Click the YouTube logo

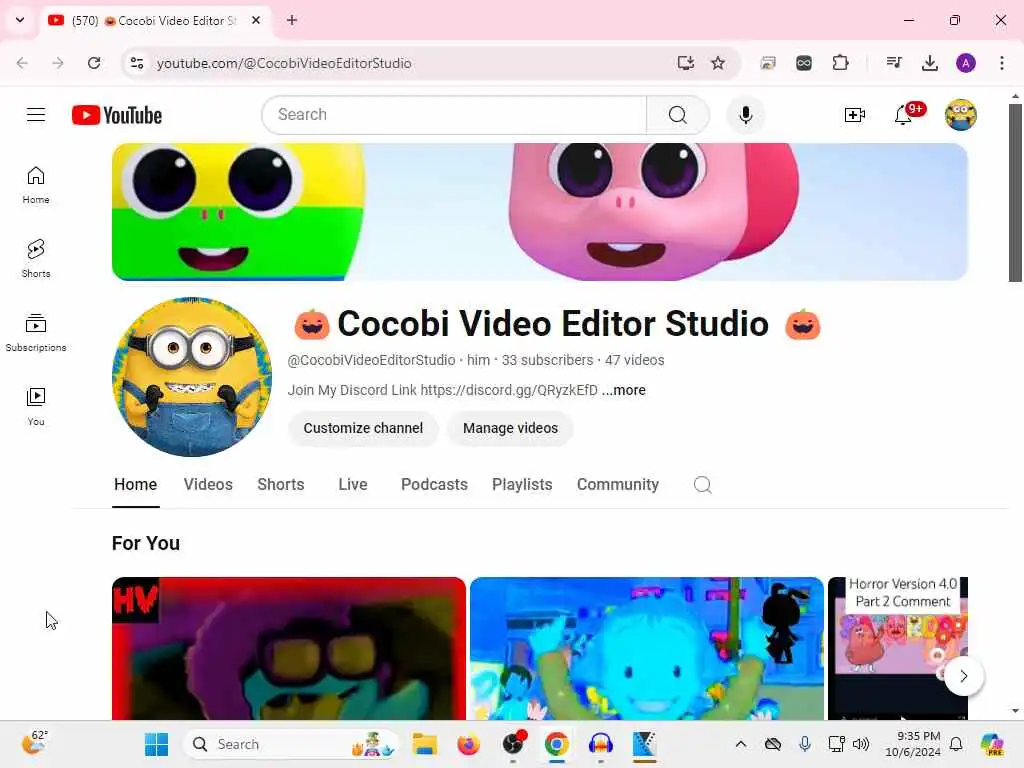point(117,115)
